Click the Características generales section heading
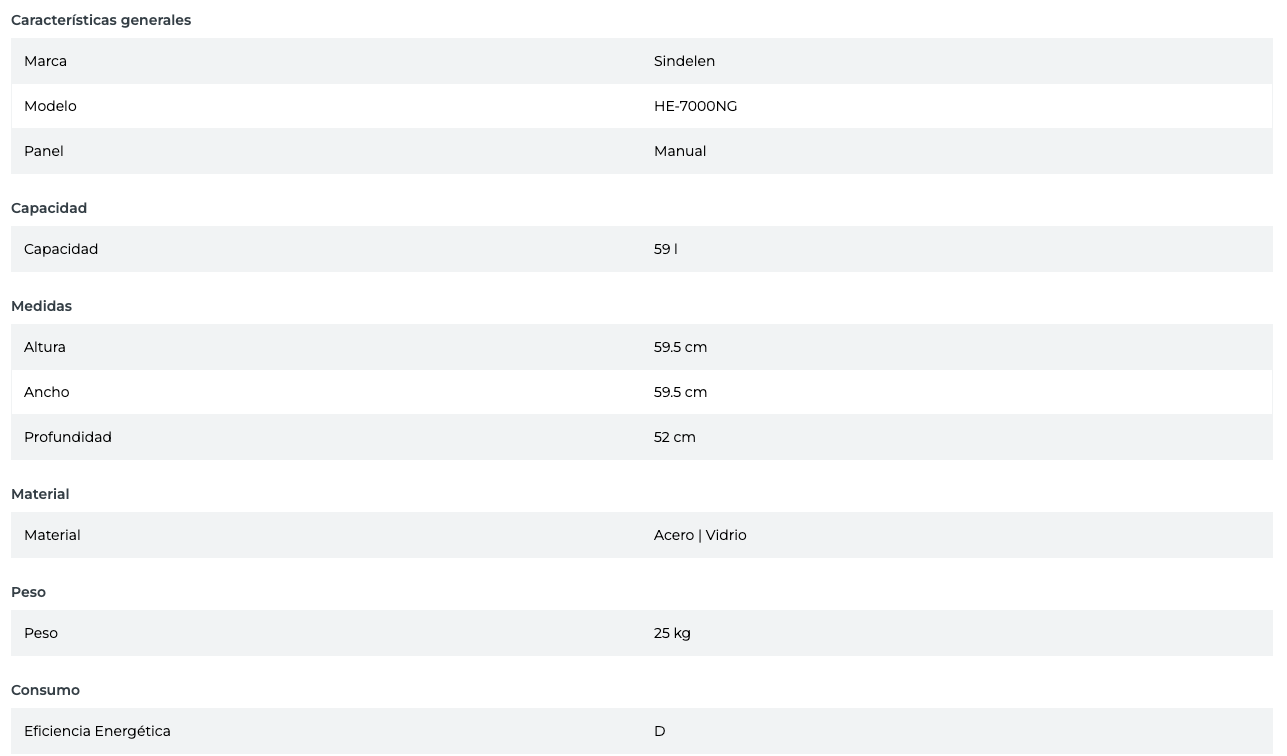Screen dimensions: 1287x756 click(101, 20)
